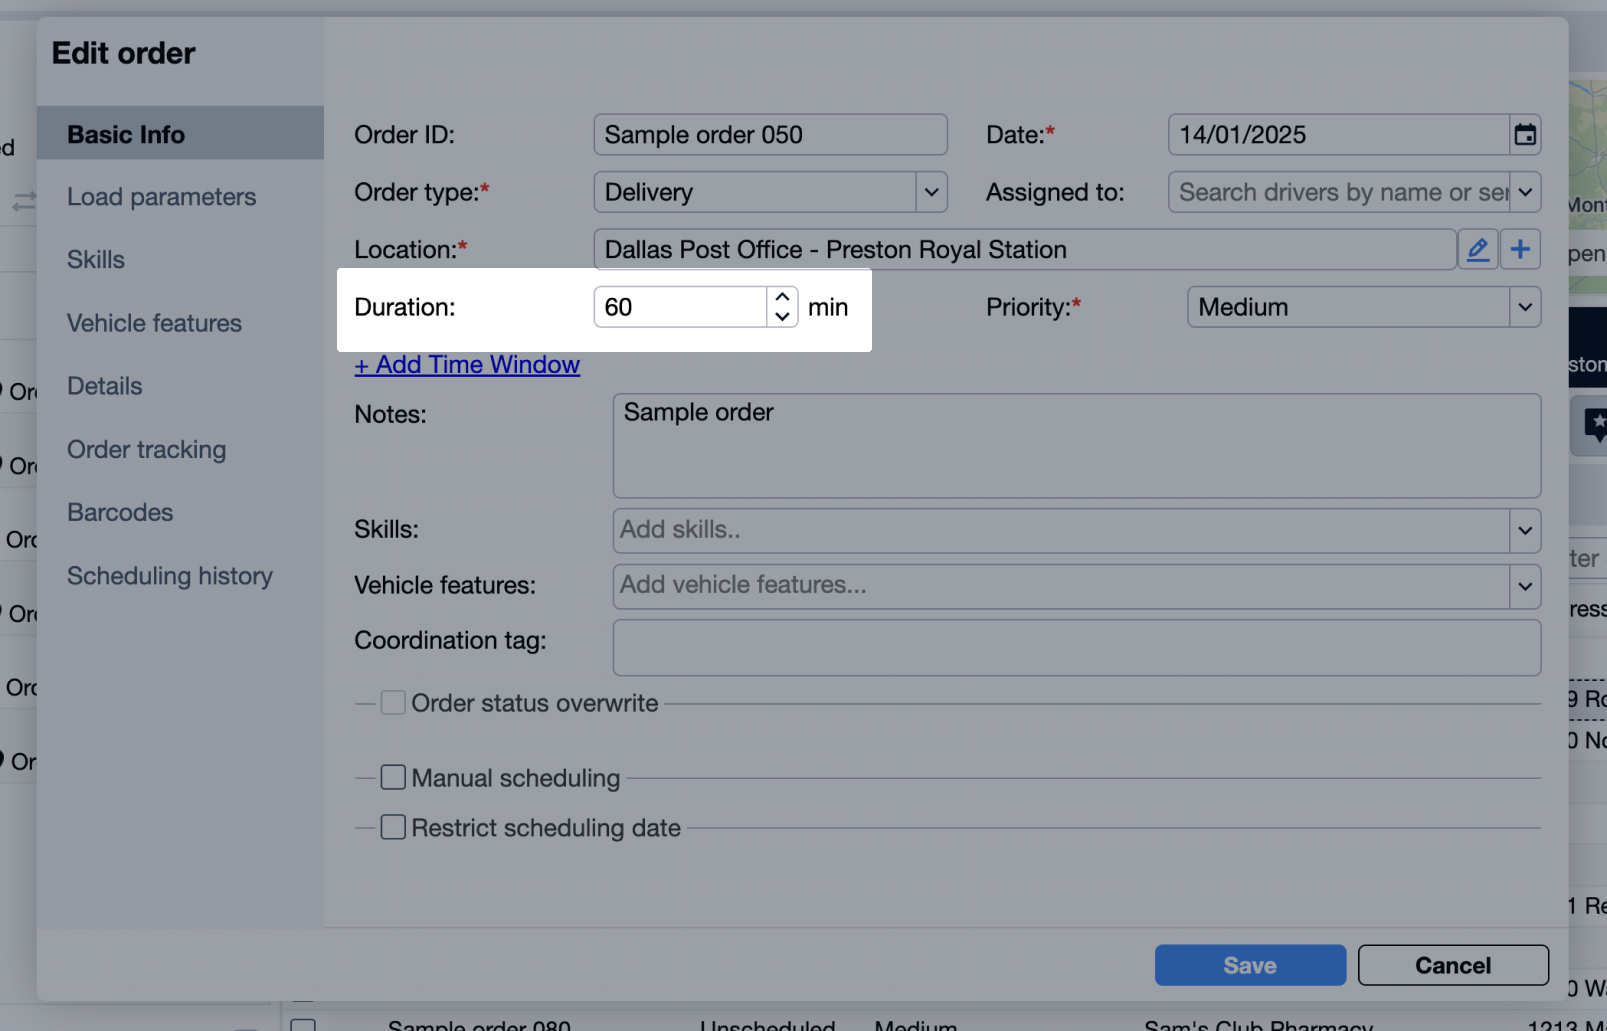Screen dimensions: 1607x1031
Task: Switch to the Scheduling history section
Action: click(169, 575)
